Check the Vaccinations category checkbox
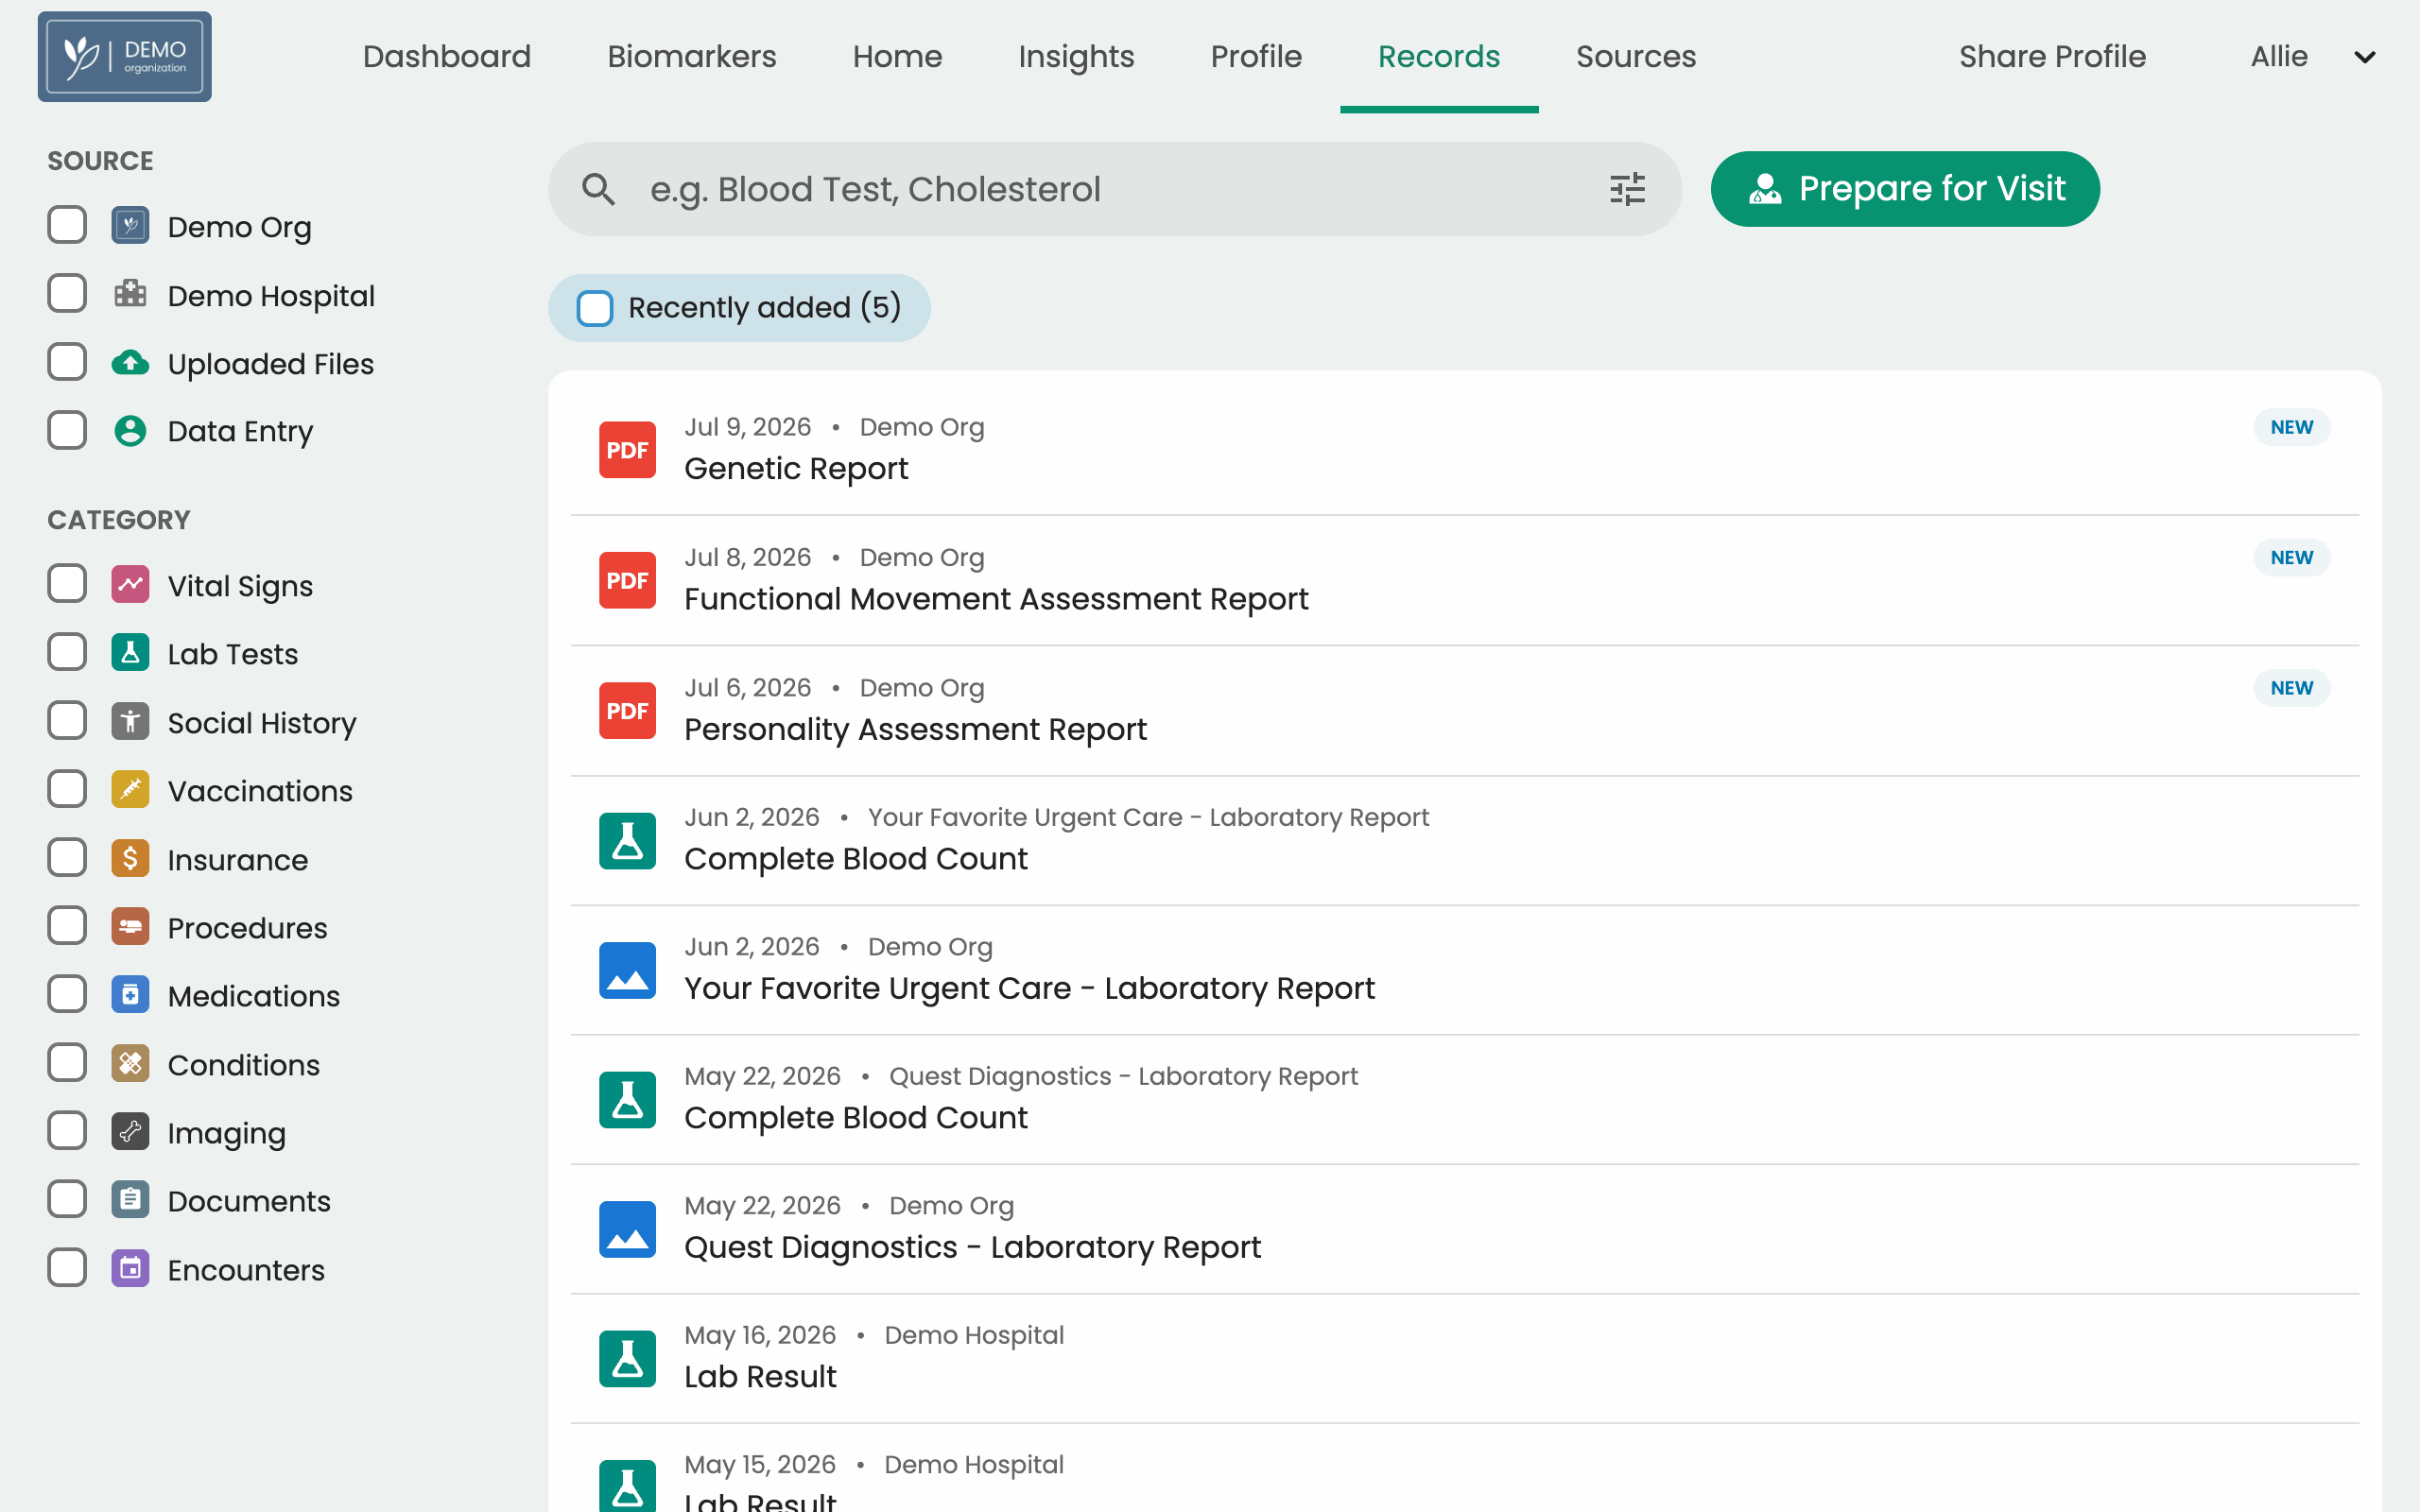 click(67, 790)
